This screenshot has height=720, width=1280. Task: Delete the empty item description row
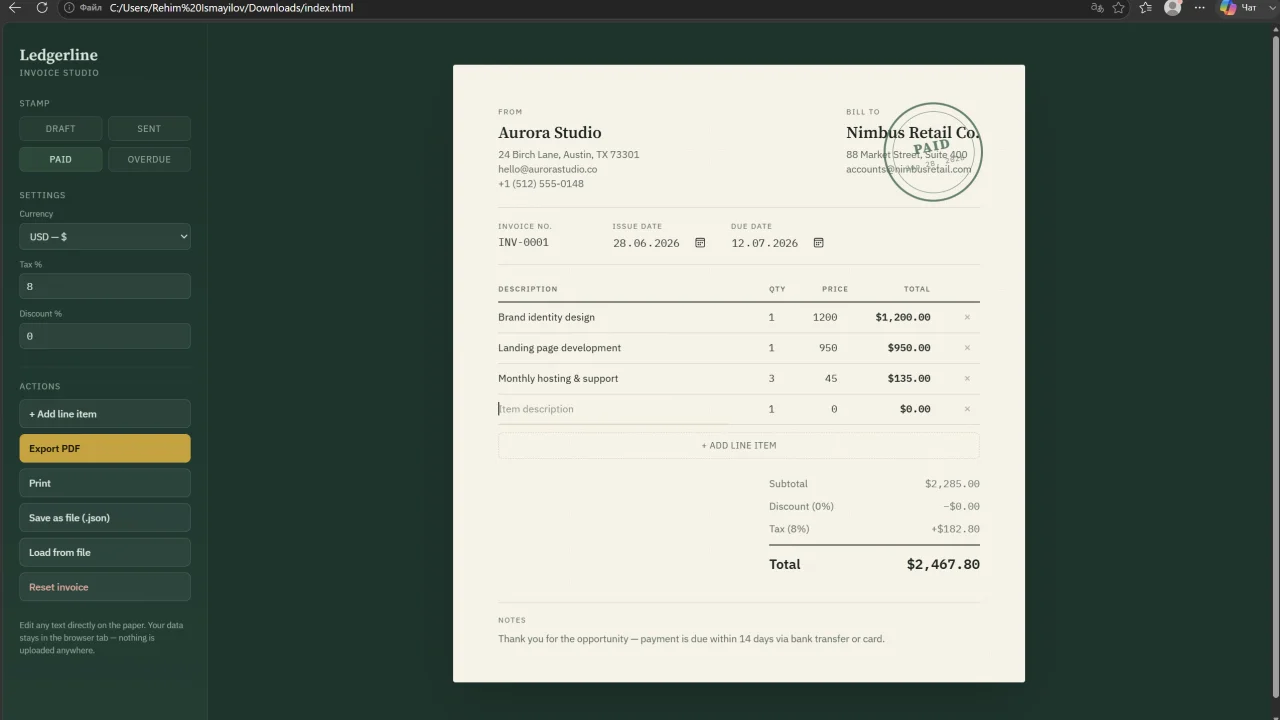(967, 409)
